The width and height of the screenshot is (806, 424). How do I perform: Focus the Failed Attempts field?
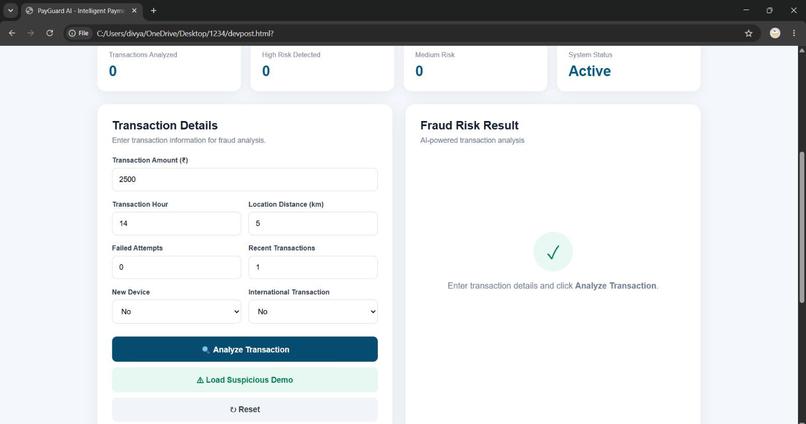click(x=176, y=267)
